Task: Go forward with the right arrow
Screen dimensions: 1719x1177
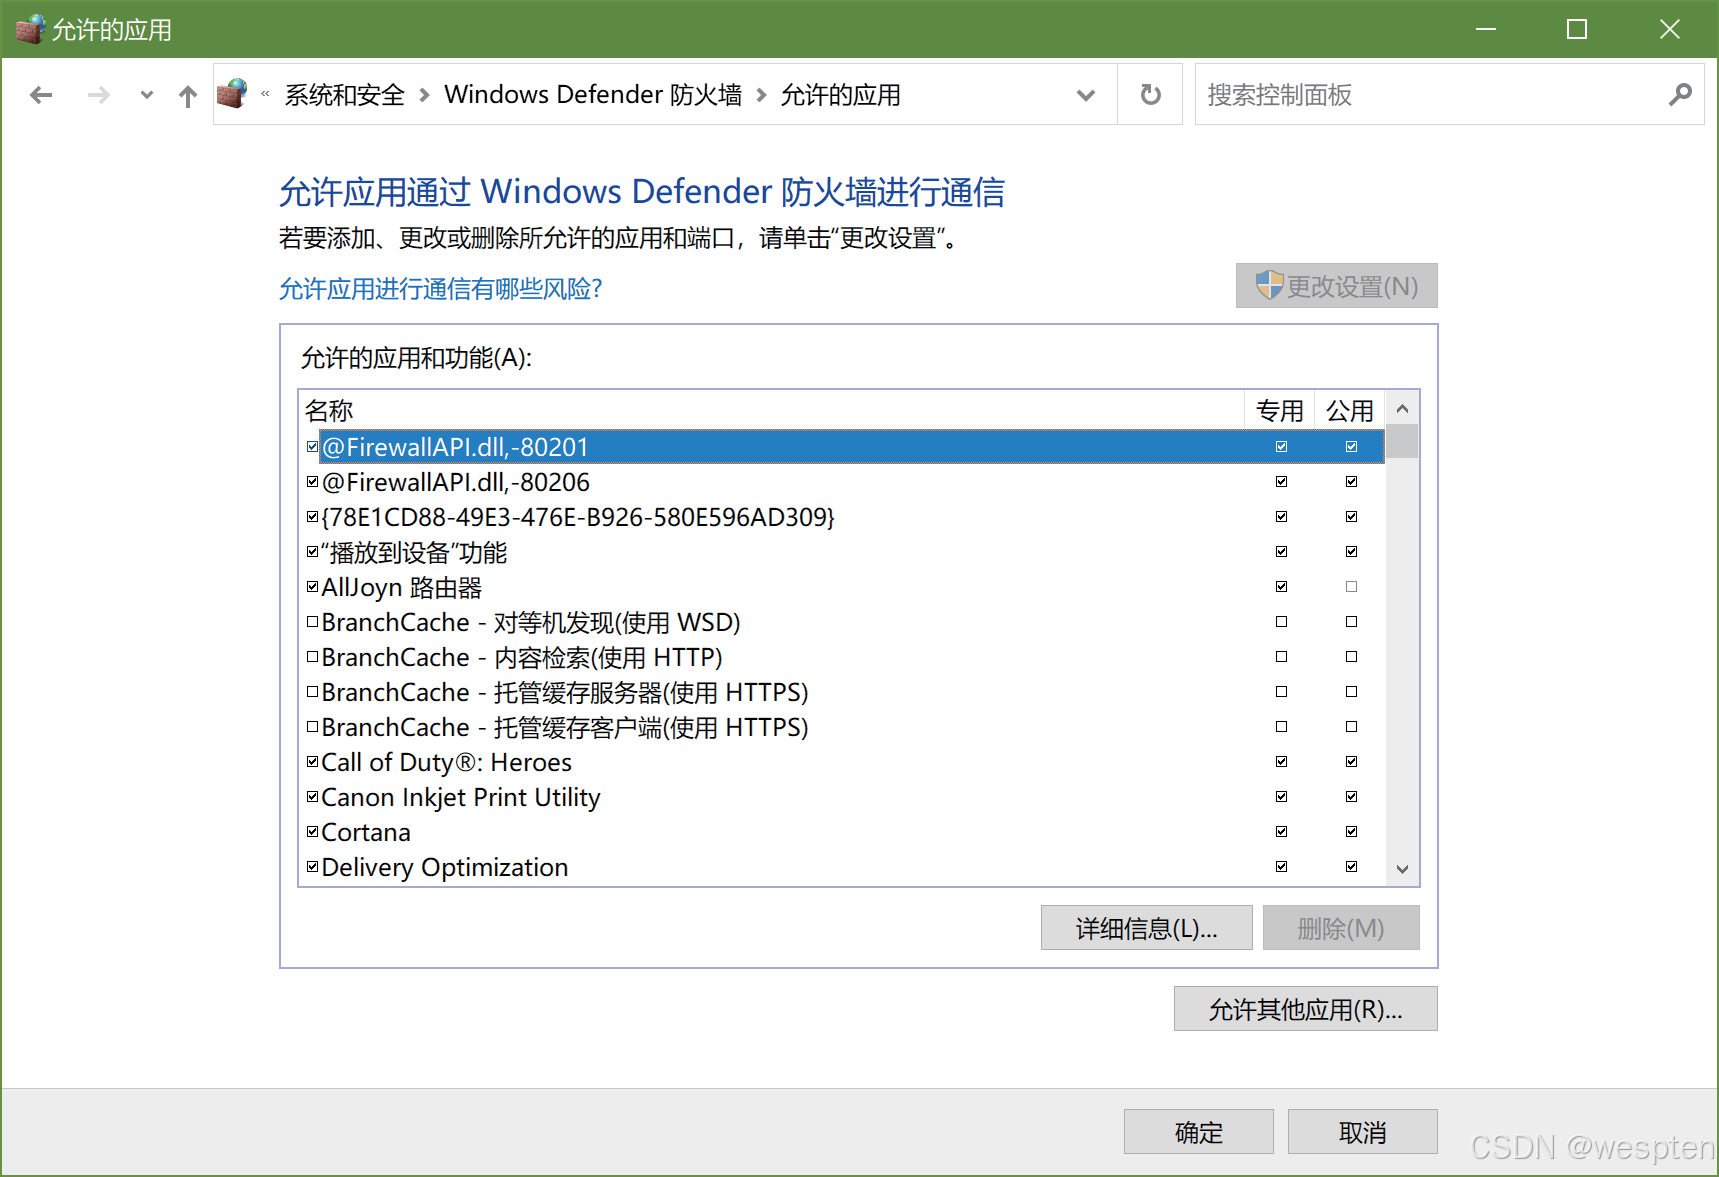Action: [99, 95]
